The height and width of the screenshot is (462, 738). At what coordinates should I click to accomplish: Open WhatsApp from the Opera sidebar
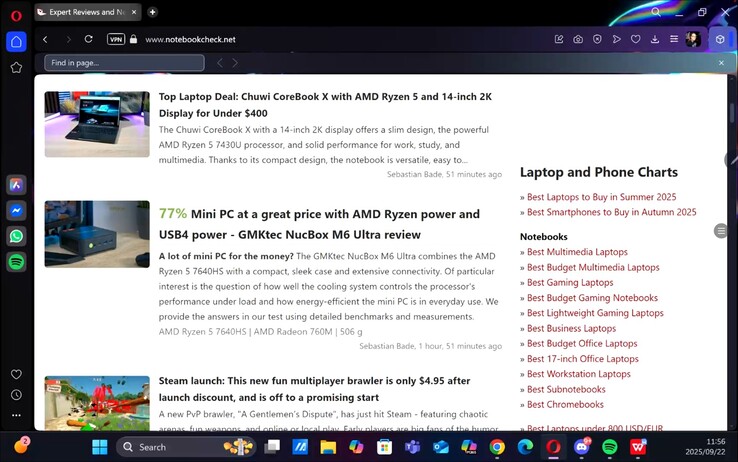click(16, 237)
